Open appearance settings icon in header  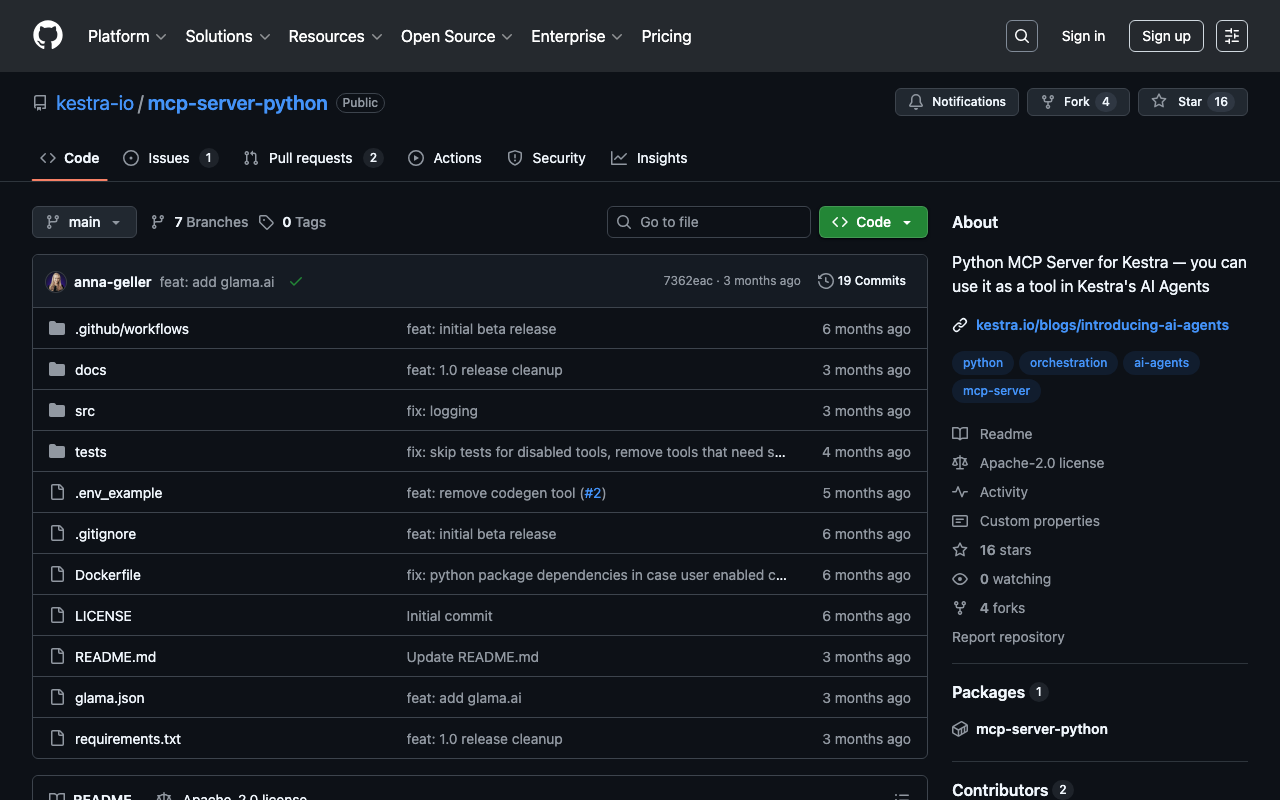point(1231,36)
